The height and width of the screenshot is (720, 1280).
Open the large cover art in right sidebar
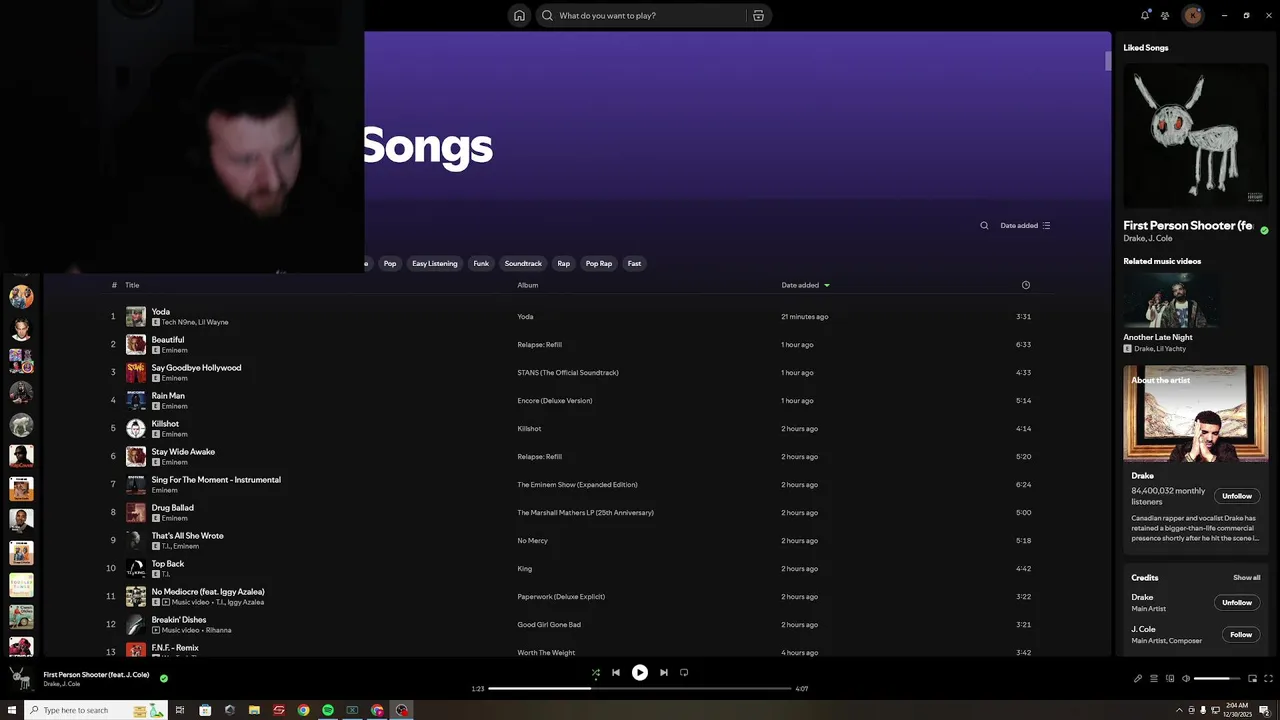[1196, 136]
